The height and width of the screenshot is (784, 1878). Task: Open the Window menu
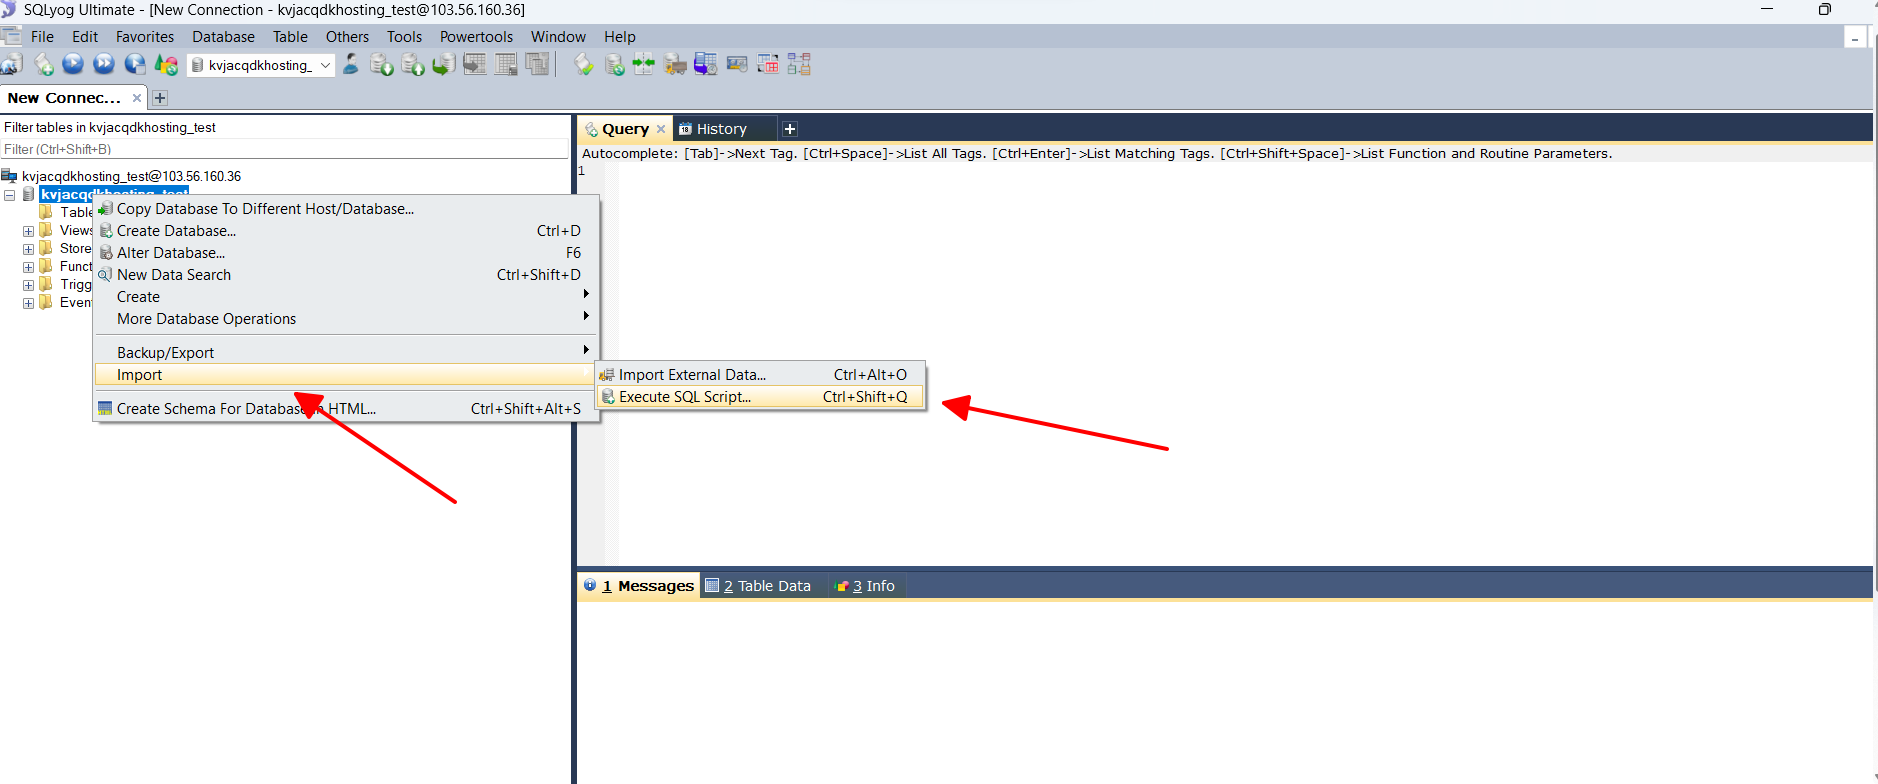tap(558, 37)
